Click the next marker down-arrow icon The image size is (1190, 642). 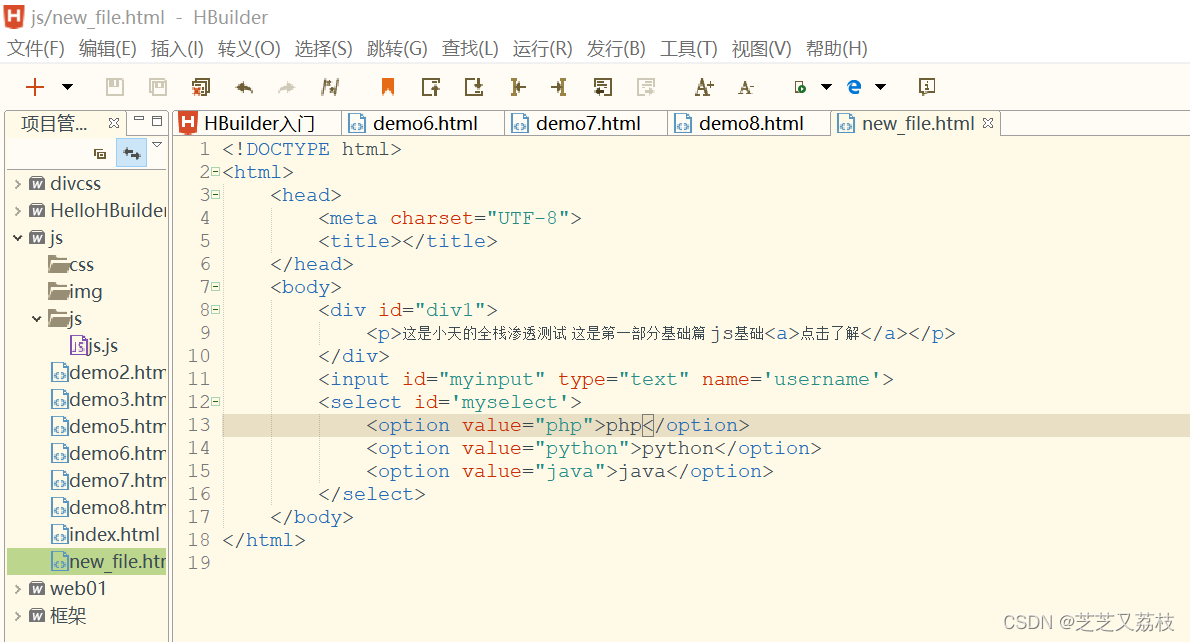tap(474, 87)
